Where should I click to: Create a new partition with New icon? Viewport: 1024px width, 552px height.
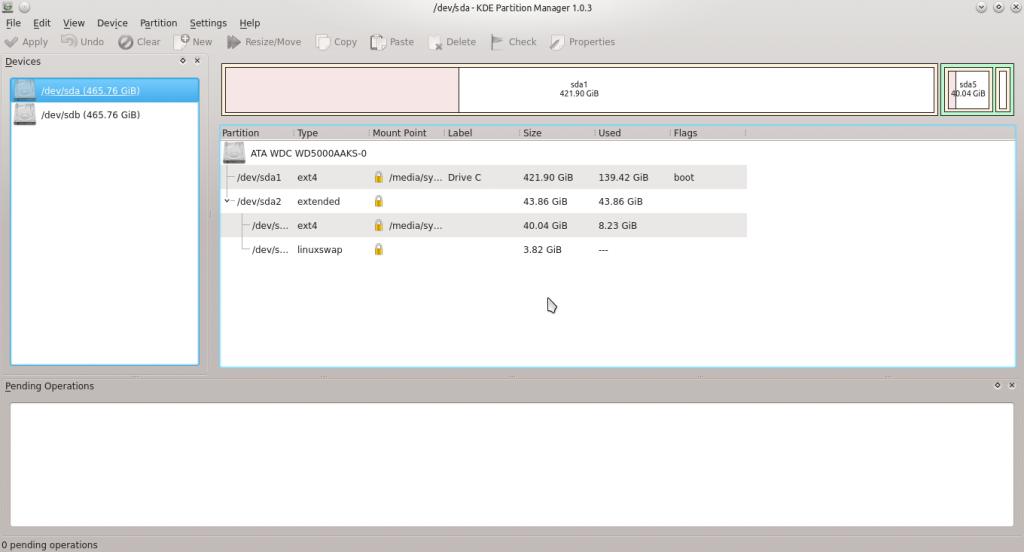click(182, 42)
